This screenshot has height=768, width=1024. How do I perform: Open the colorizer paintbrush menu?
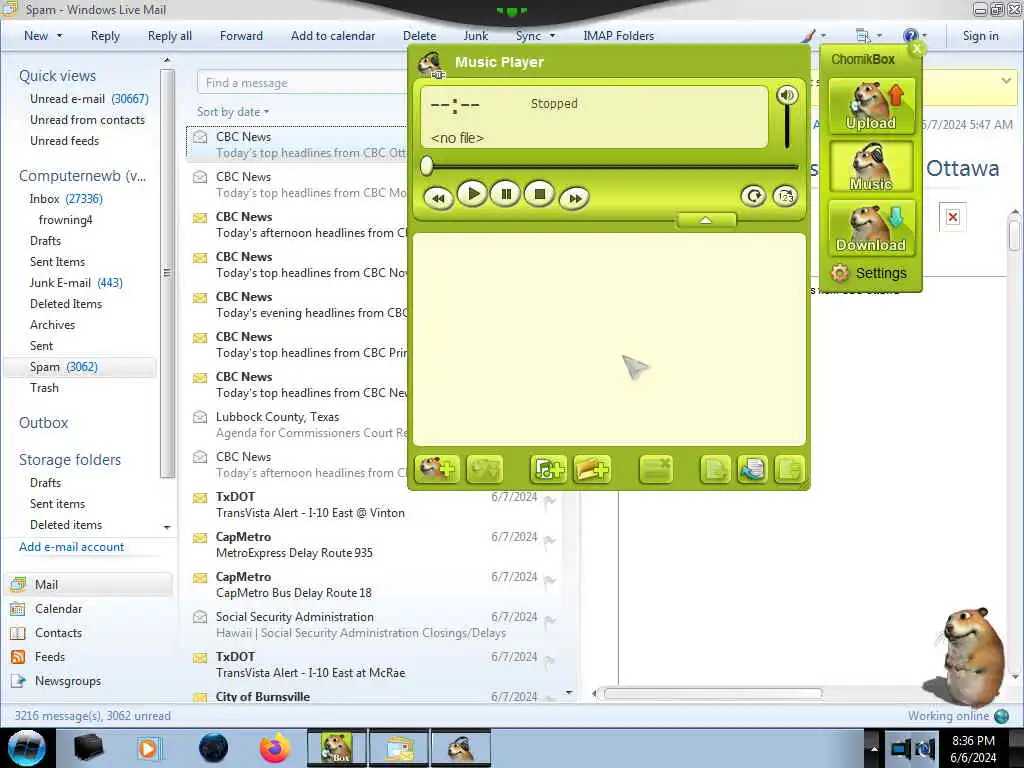coord(813,36)
